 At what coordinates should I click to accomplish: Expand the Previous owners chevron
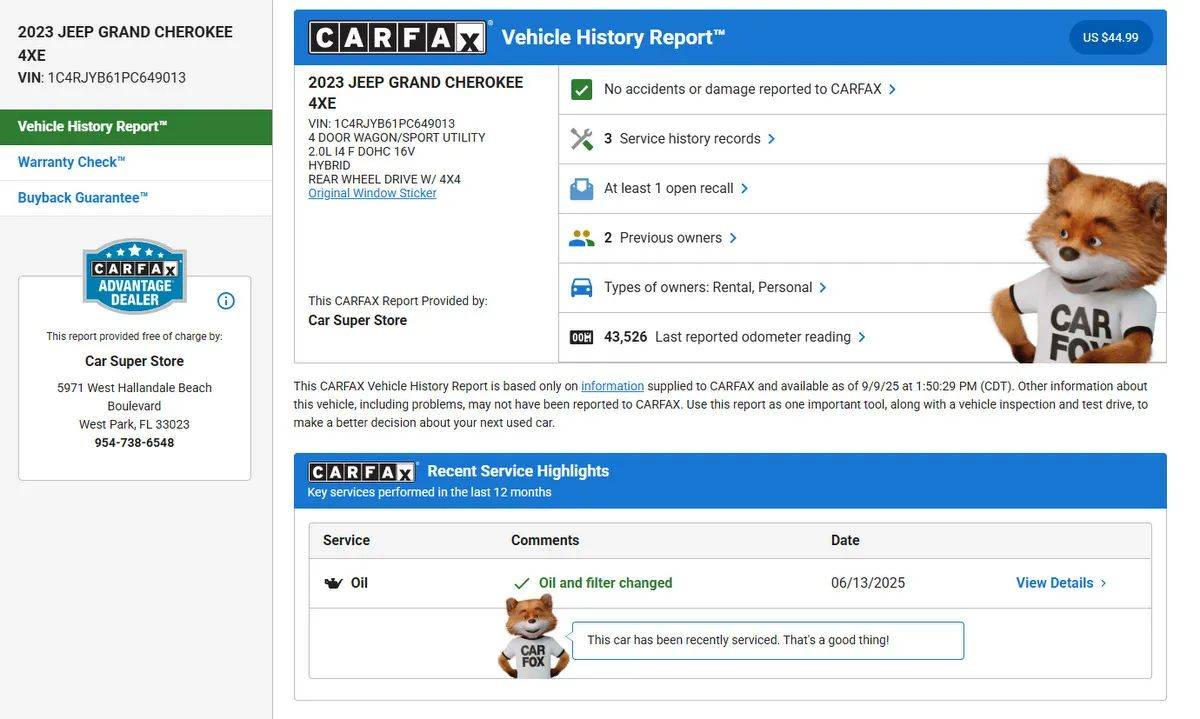click(733, 238)
